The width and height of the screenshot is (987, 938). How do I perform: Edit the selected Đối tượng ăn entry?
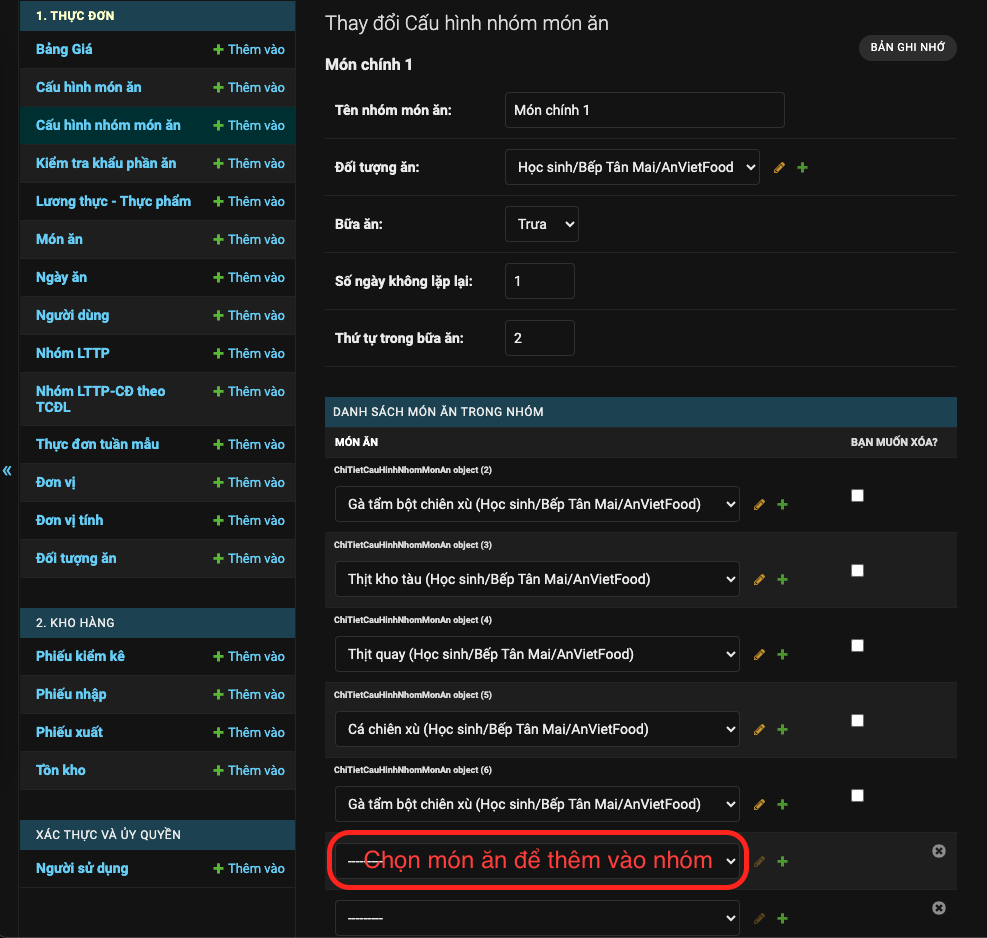click(x=779, y=167)
